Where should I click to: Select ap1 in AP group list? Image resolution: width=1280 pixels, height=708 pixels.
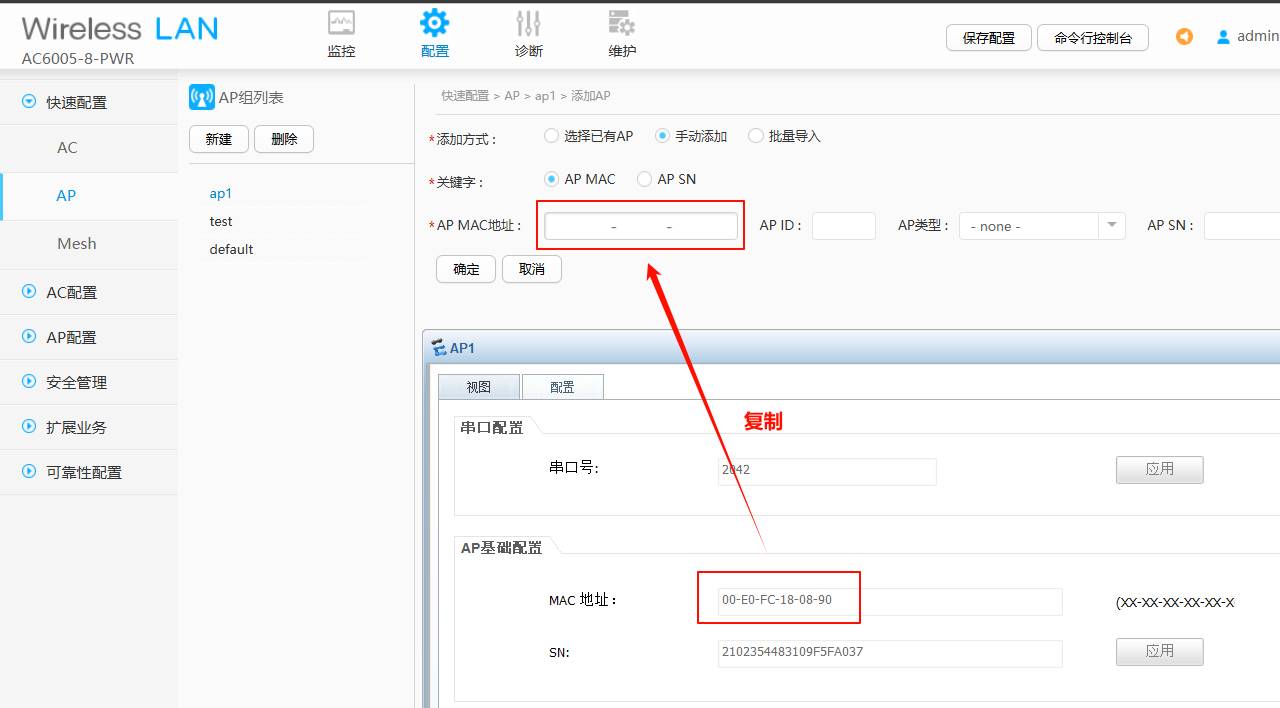pyautogui.click(x=221, y=193)
